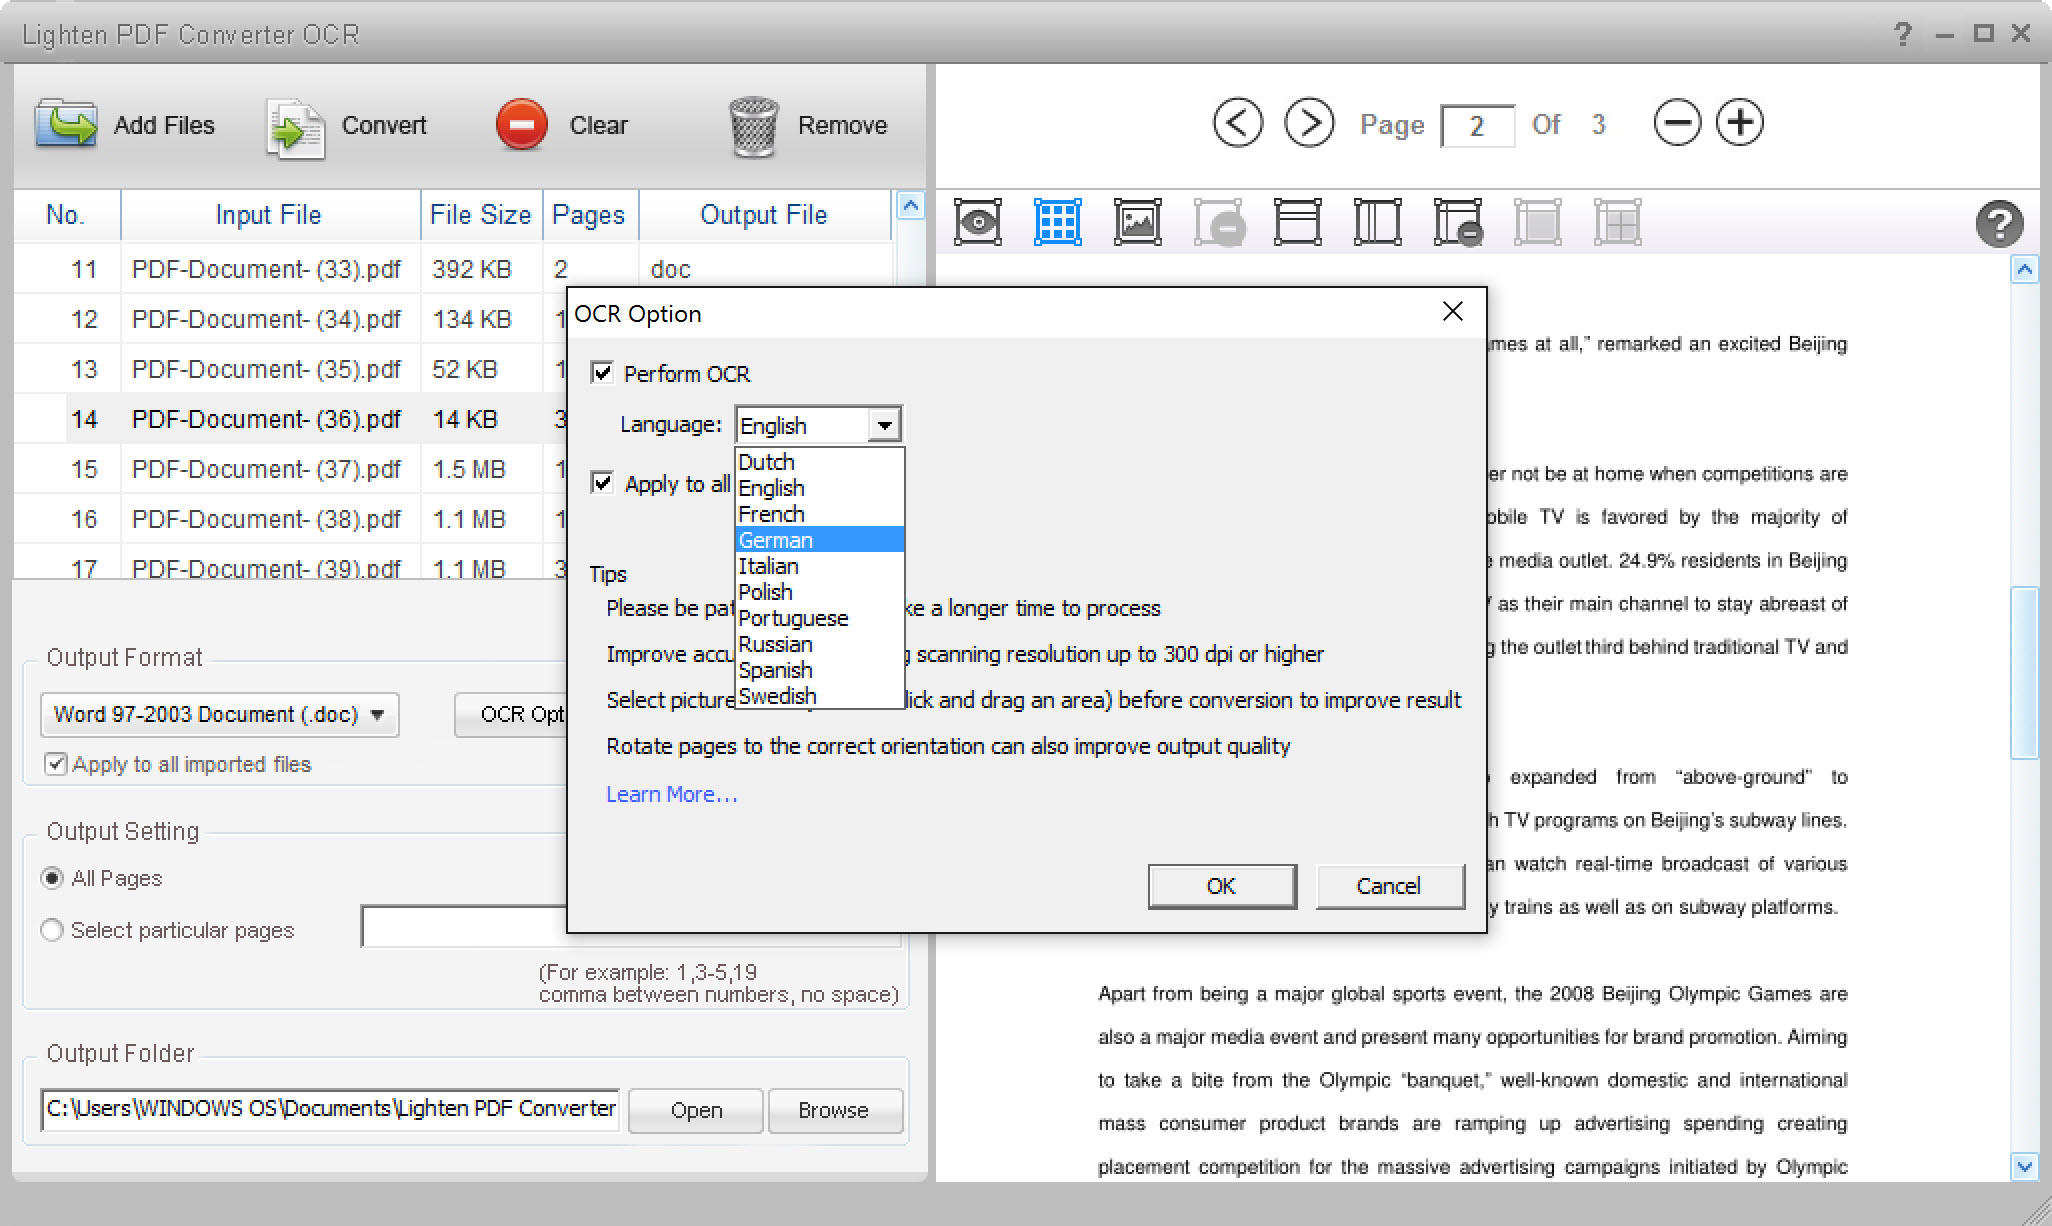Select row PDF-Document- (34).pdf
Viewport: 2052px width, 1226px height.
point(290,319)
